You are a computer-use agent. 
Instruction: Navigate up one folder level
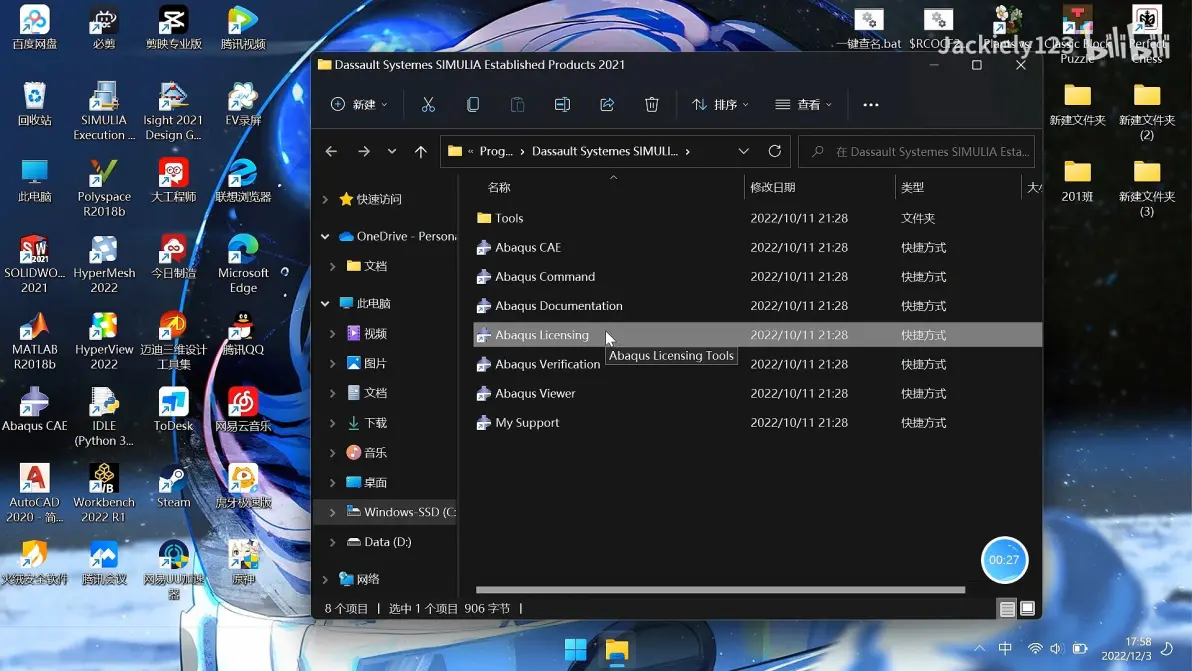click(x=420, y=151)
